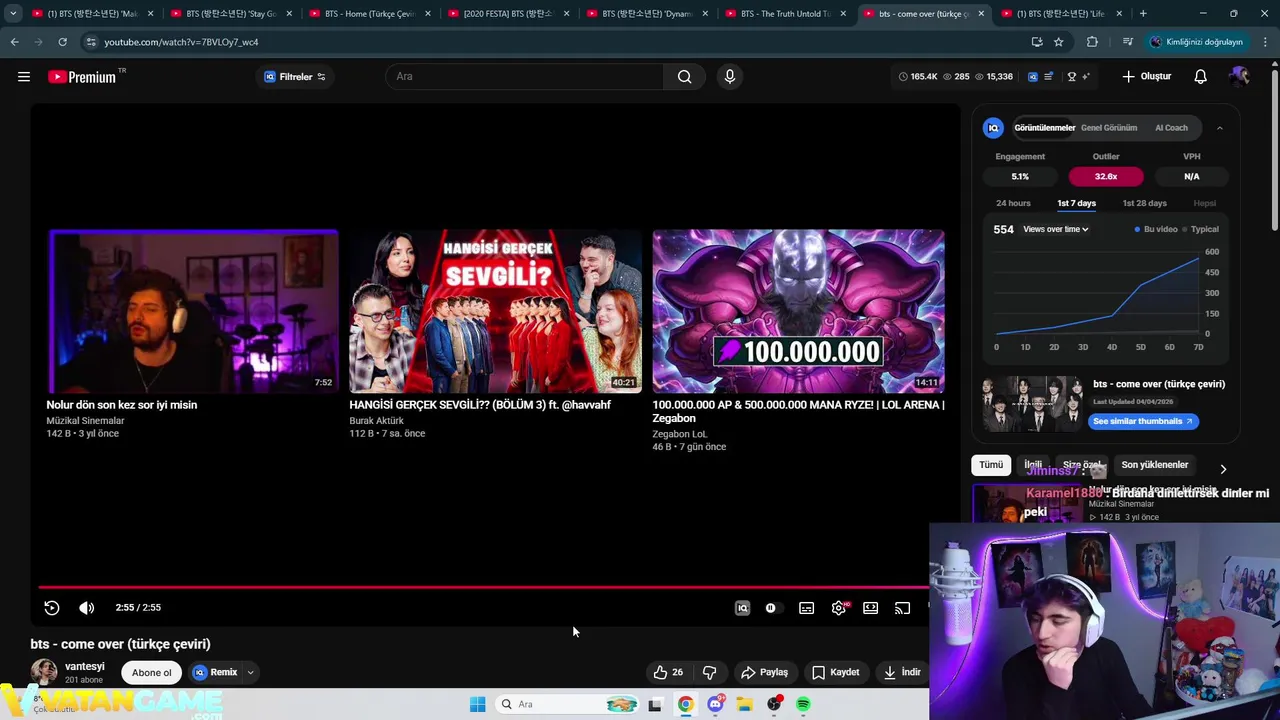1280x720 pixels.
Task: Open 100.000.000 AP Ryze video thumbnail
Action: pyautogui.click(x=798, y=312)
